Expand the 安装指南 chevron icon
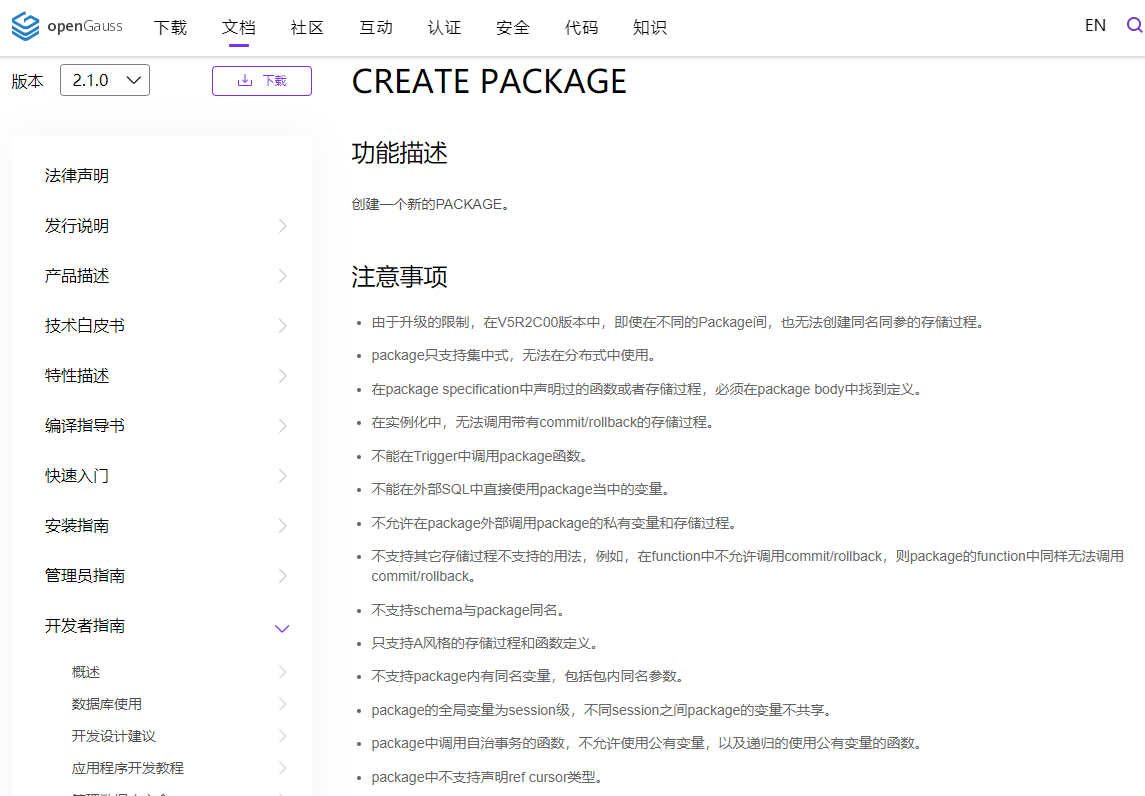This screenshot has width=1145, height=796. coord(283,526)
